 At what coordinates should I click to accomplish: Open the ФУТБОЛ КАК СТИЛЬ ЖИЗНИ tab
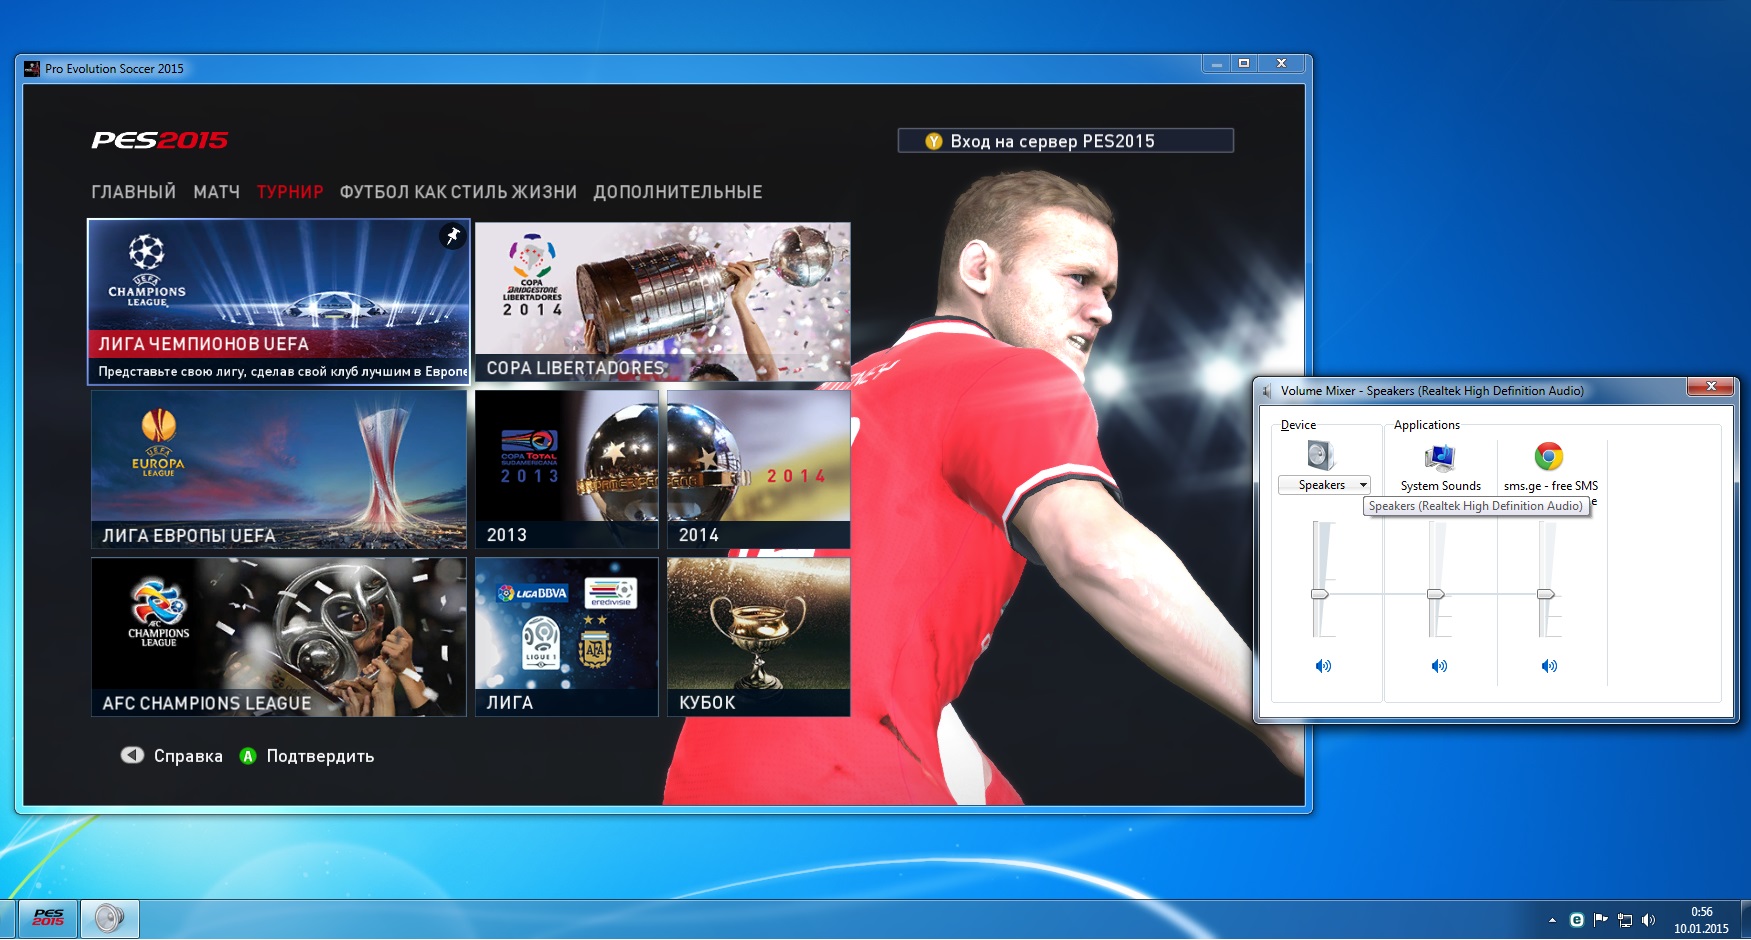458,192
